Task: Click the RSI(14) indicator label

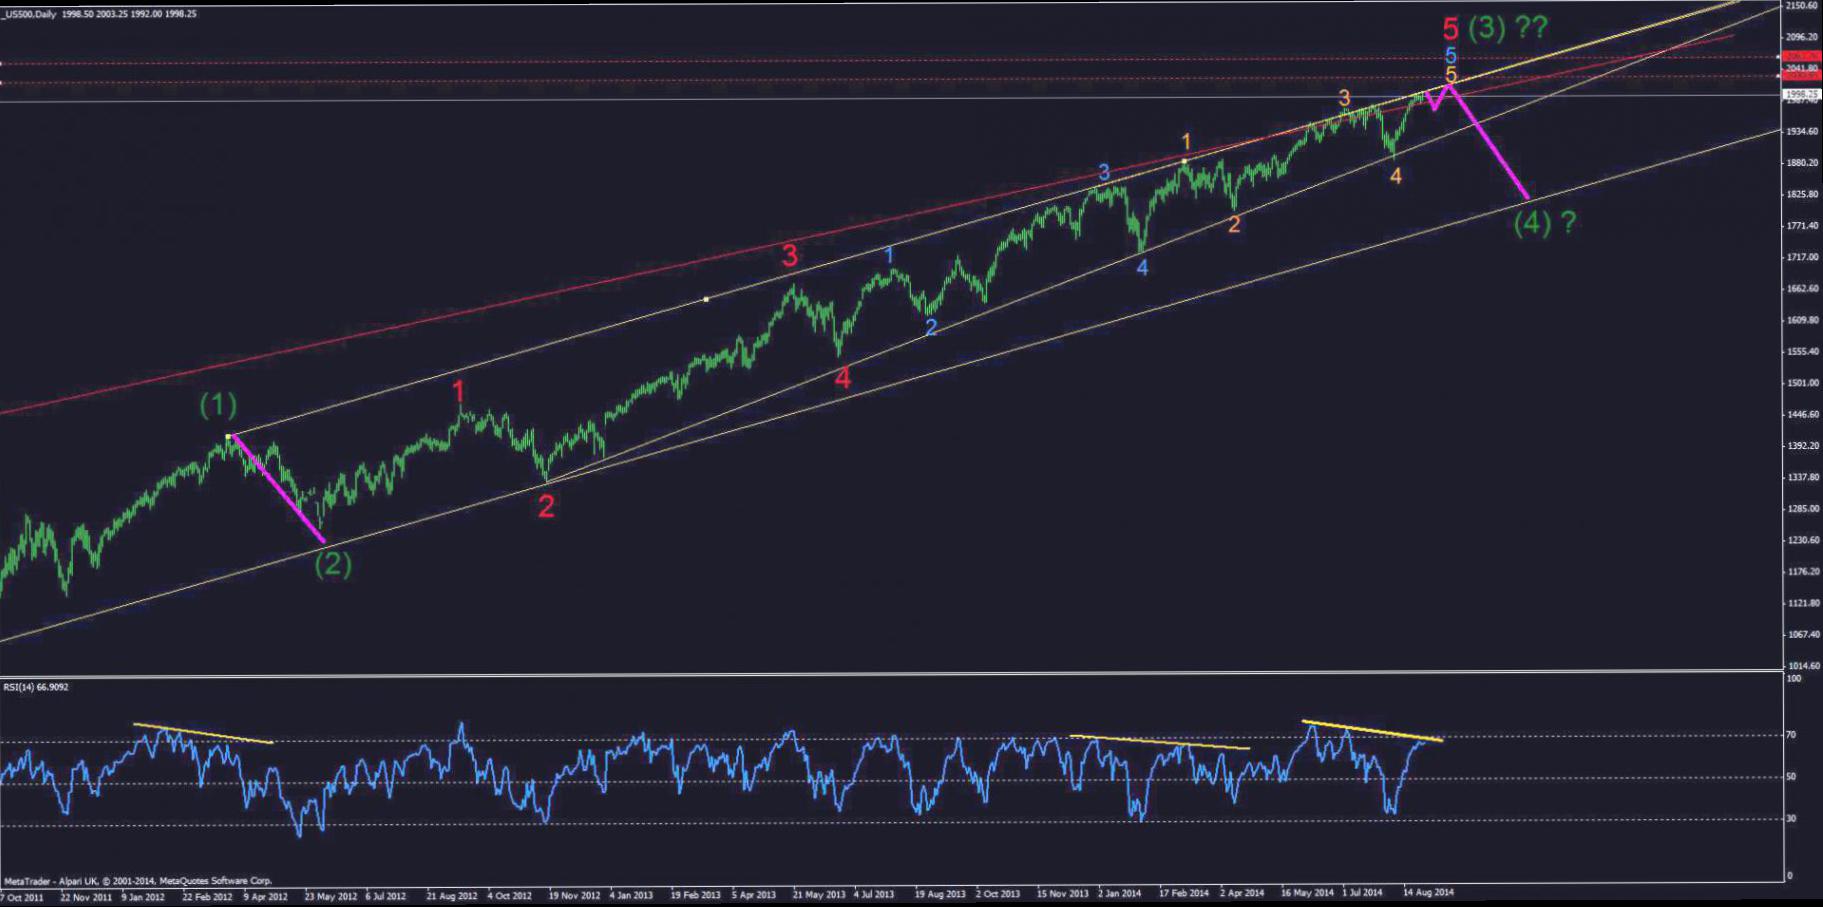Action: click(x=36, y=687)
